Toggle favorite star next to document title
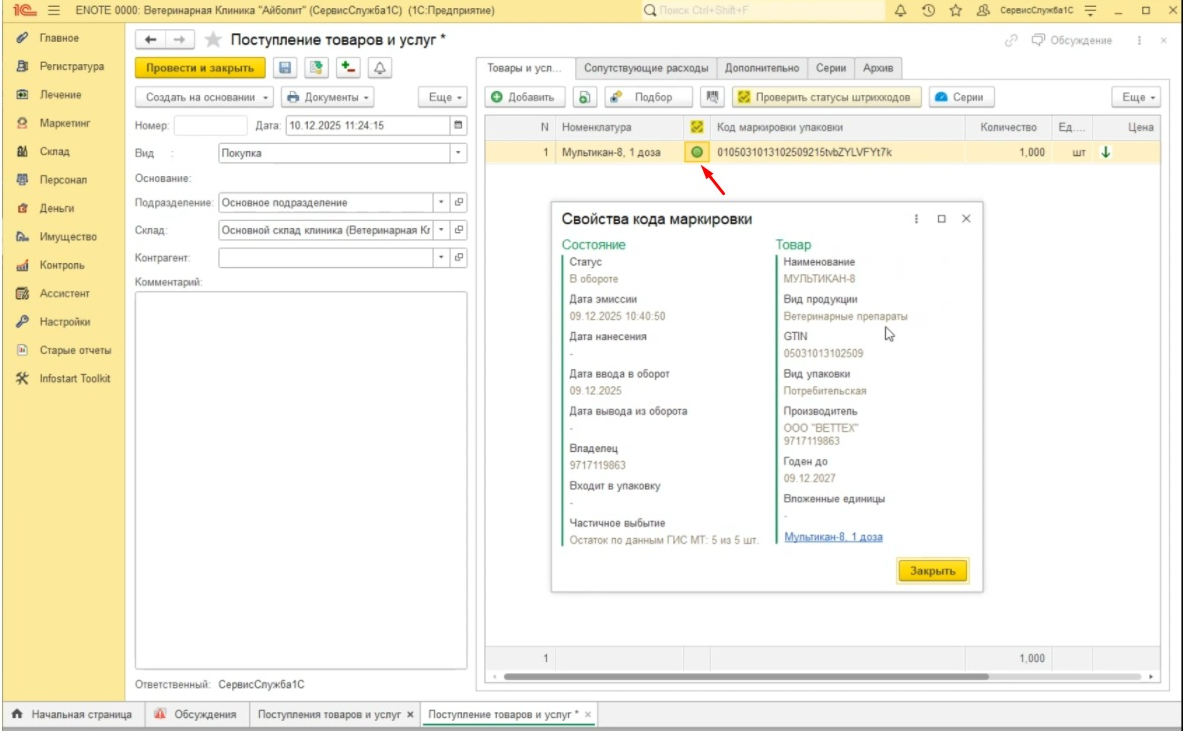The image size is (1184, 731). (x=213, y=40)
